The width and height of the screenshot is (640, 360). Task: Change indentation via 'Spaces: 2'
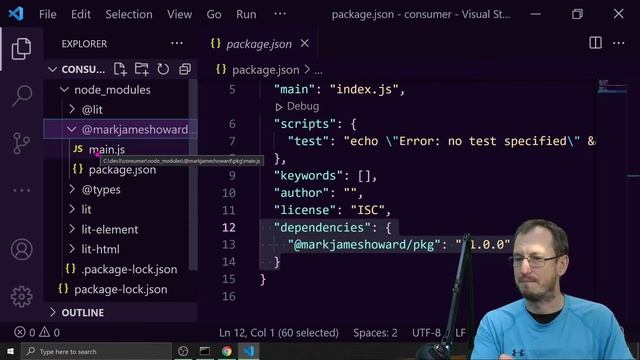tap(376, 333)
